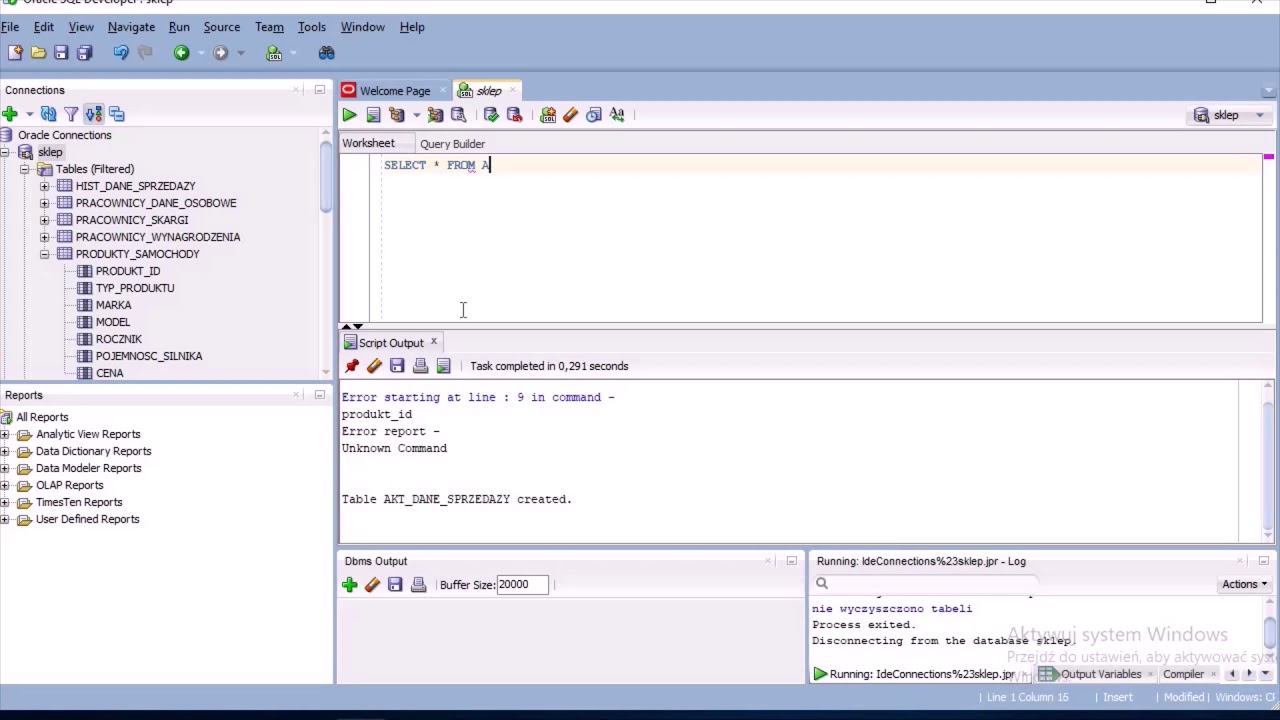Open the Actions dropdown in Log panel
The image size is (1280, 720).
pos(1244,584)
